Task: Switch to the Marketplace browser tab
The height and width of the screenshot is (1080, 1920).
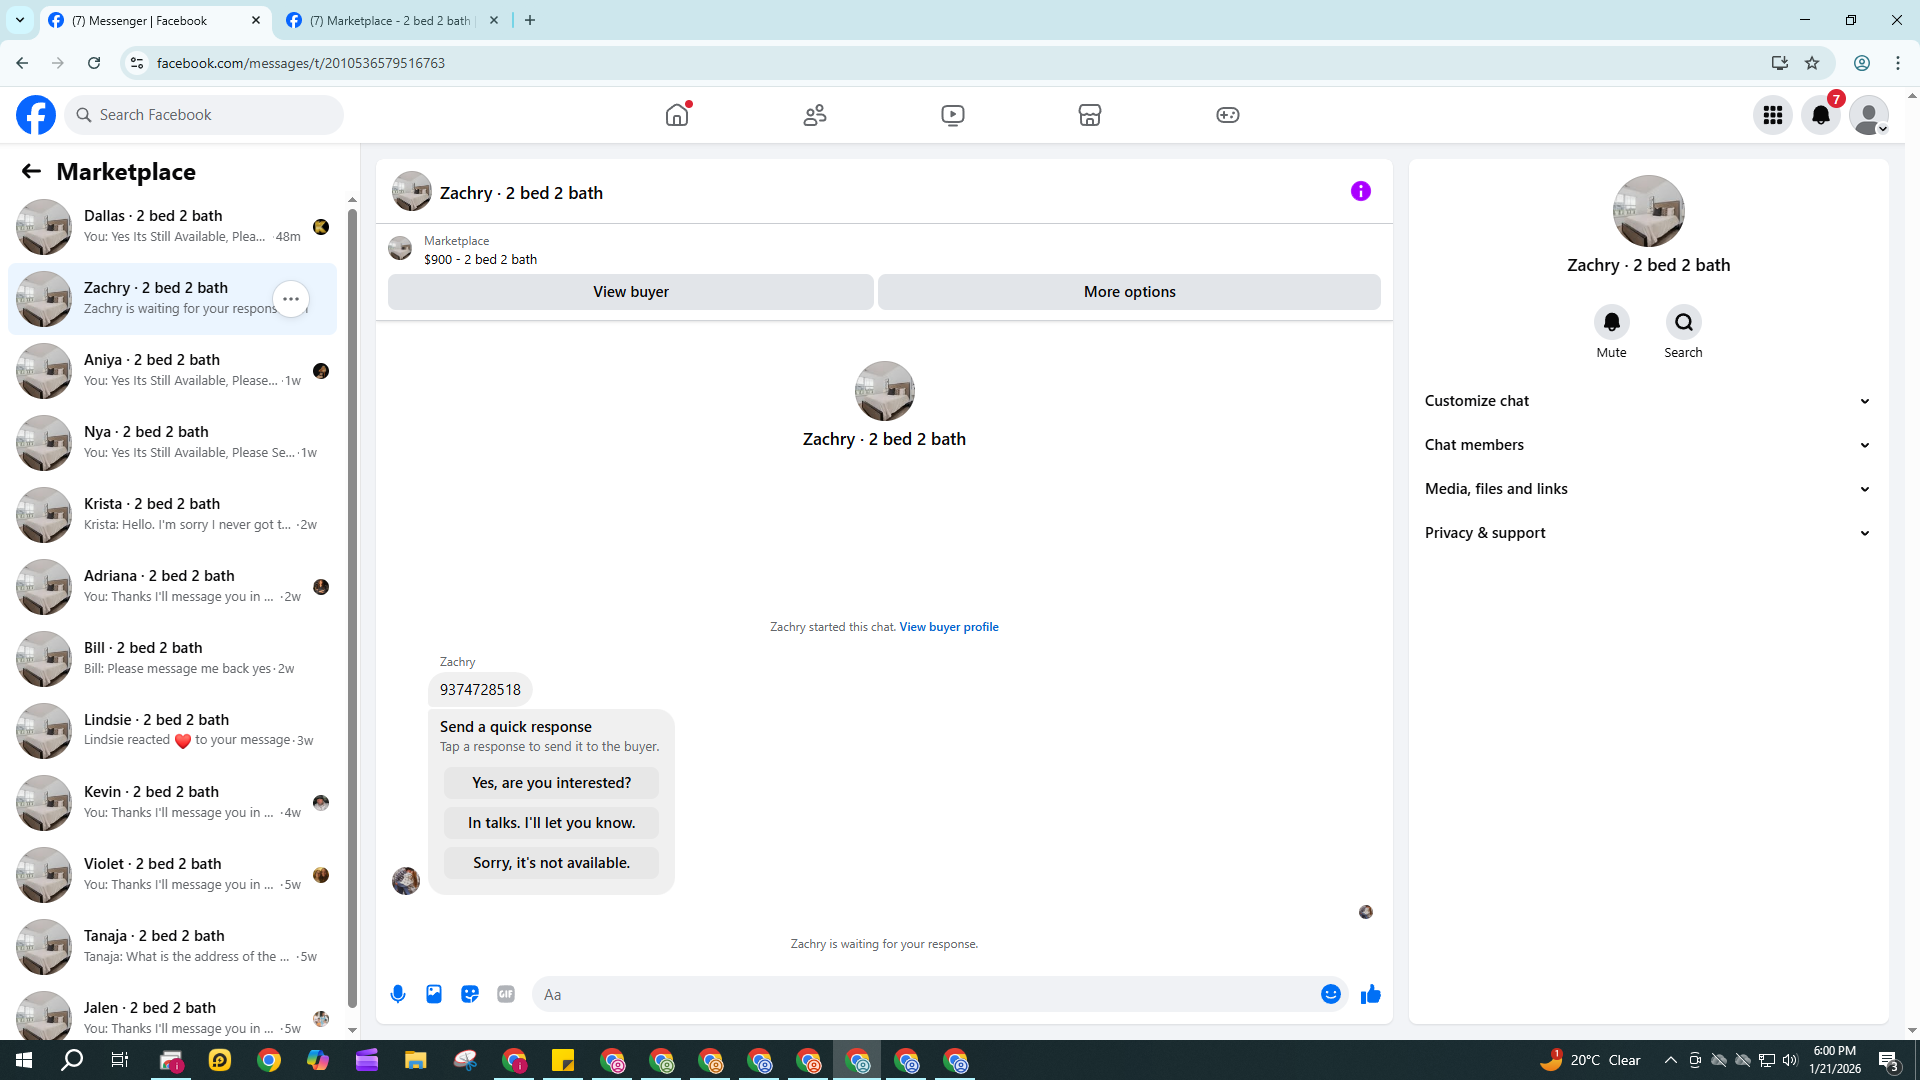Action: pos(390,20)
